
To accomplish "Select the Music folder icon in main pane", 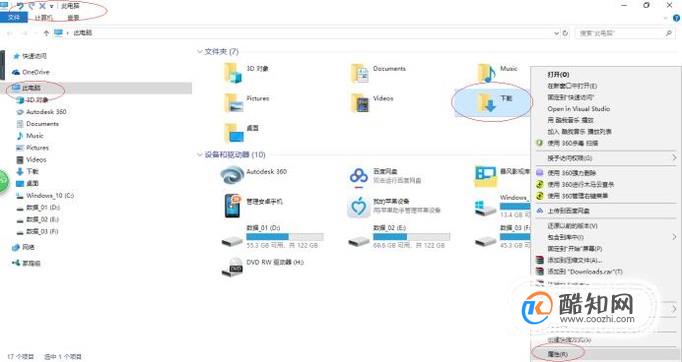I will (x=487, y=73).
